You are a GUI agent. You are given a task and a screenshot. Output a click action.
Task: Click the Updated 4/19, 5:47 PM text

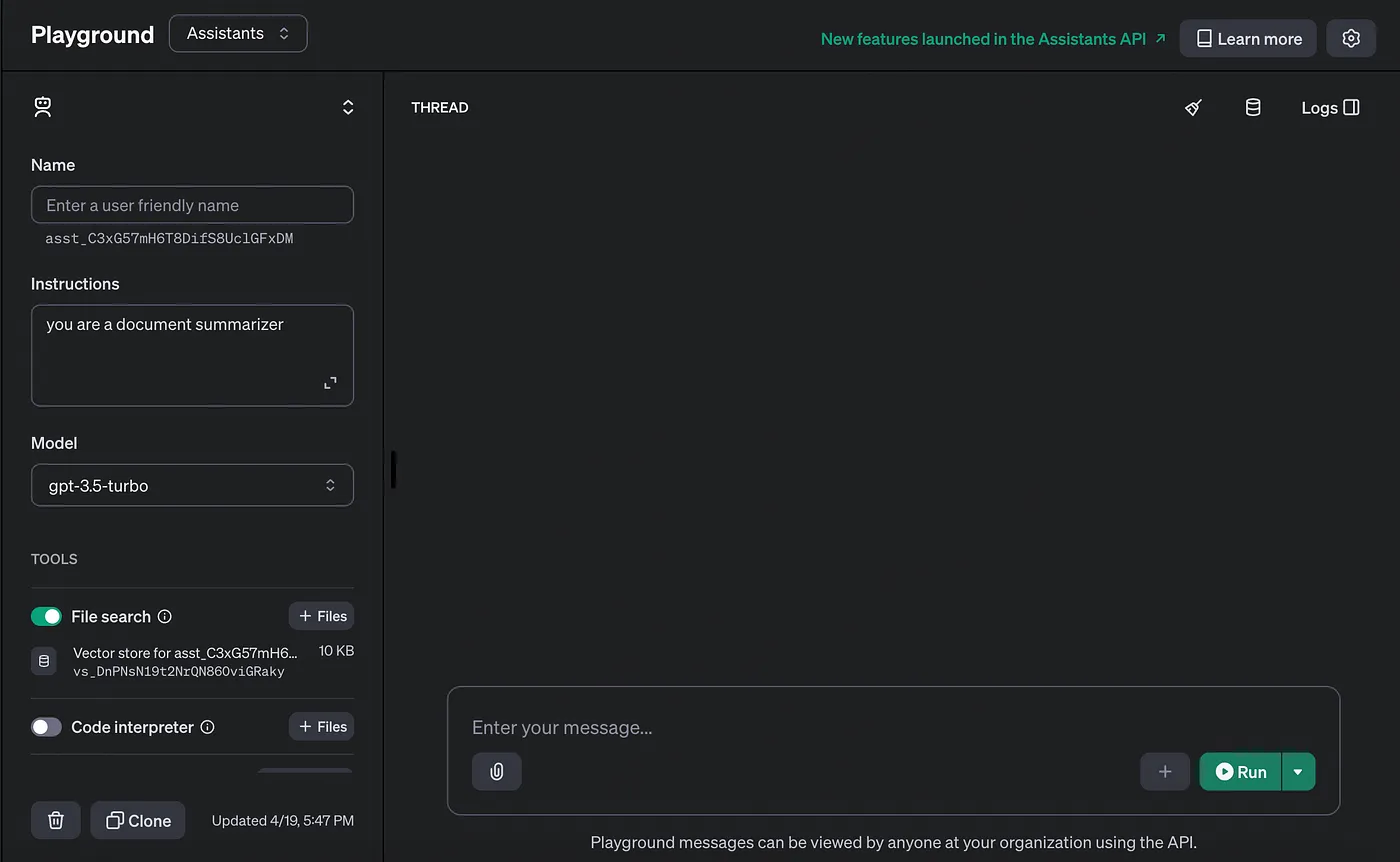click(x=283, y=820)
